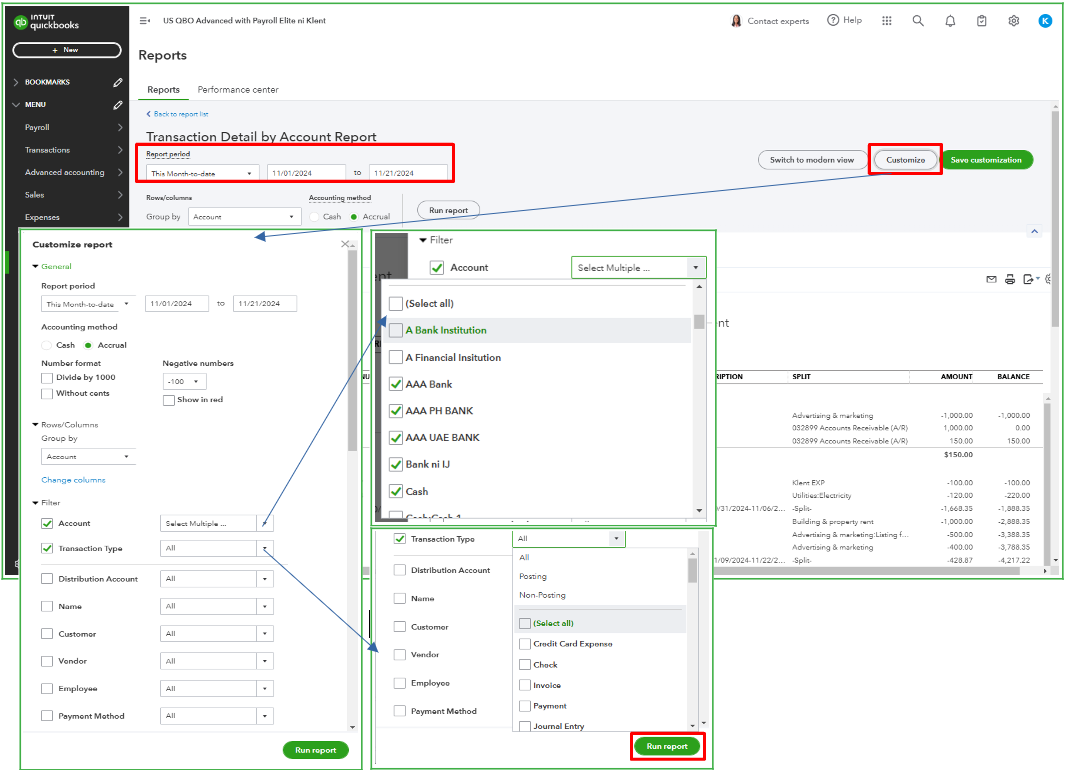This screenshot has width=1066, height=770.
Task: Toggle the hamburger menu icon
Action: 145,21
